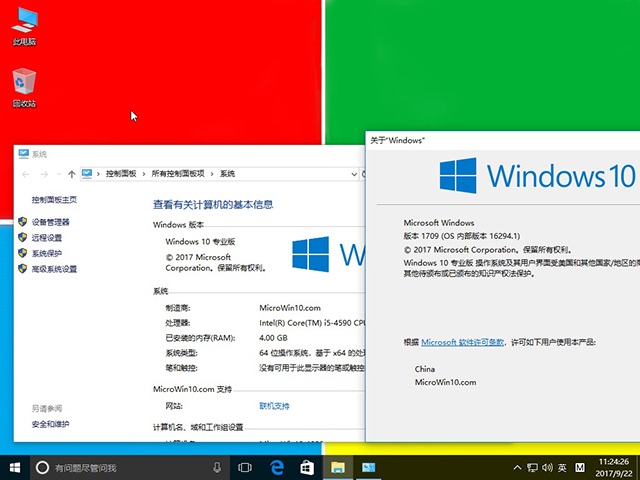Activate the Cortana microphone icon
This screenshot has width=640, height=480.
tap(217, 467)
